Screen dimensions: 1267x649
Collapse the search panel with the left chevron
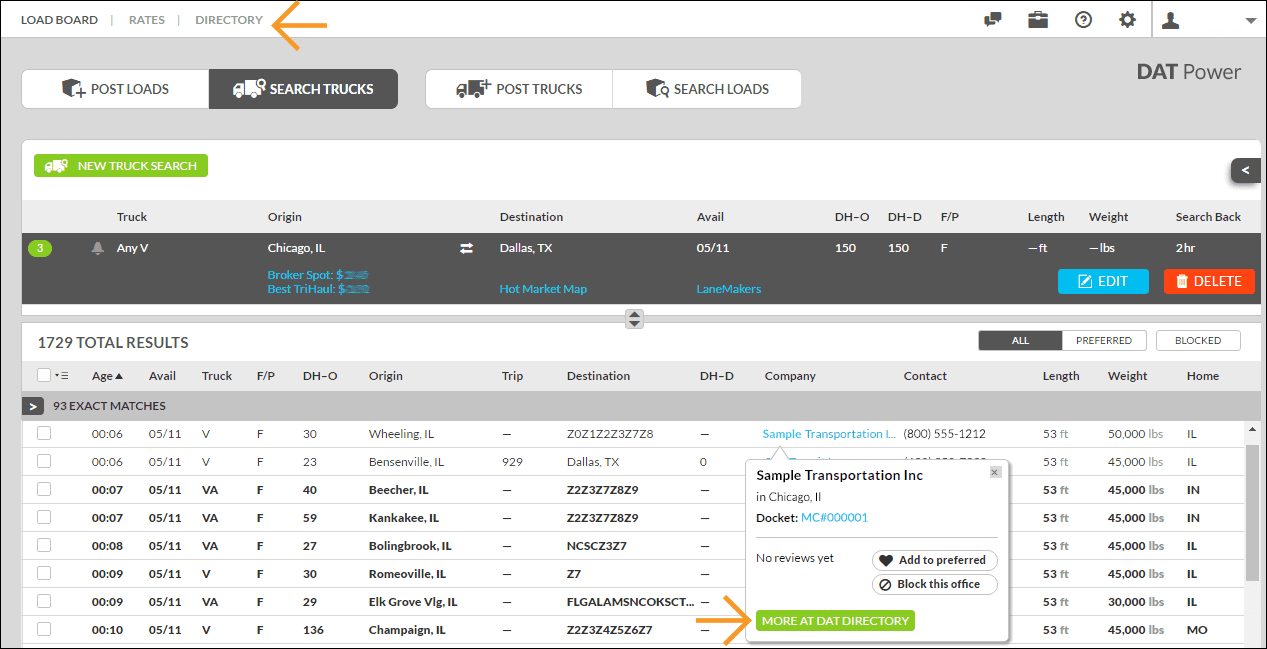tap(1246, 170)
